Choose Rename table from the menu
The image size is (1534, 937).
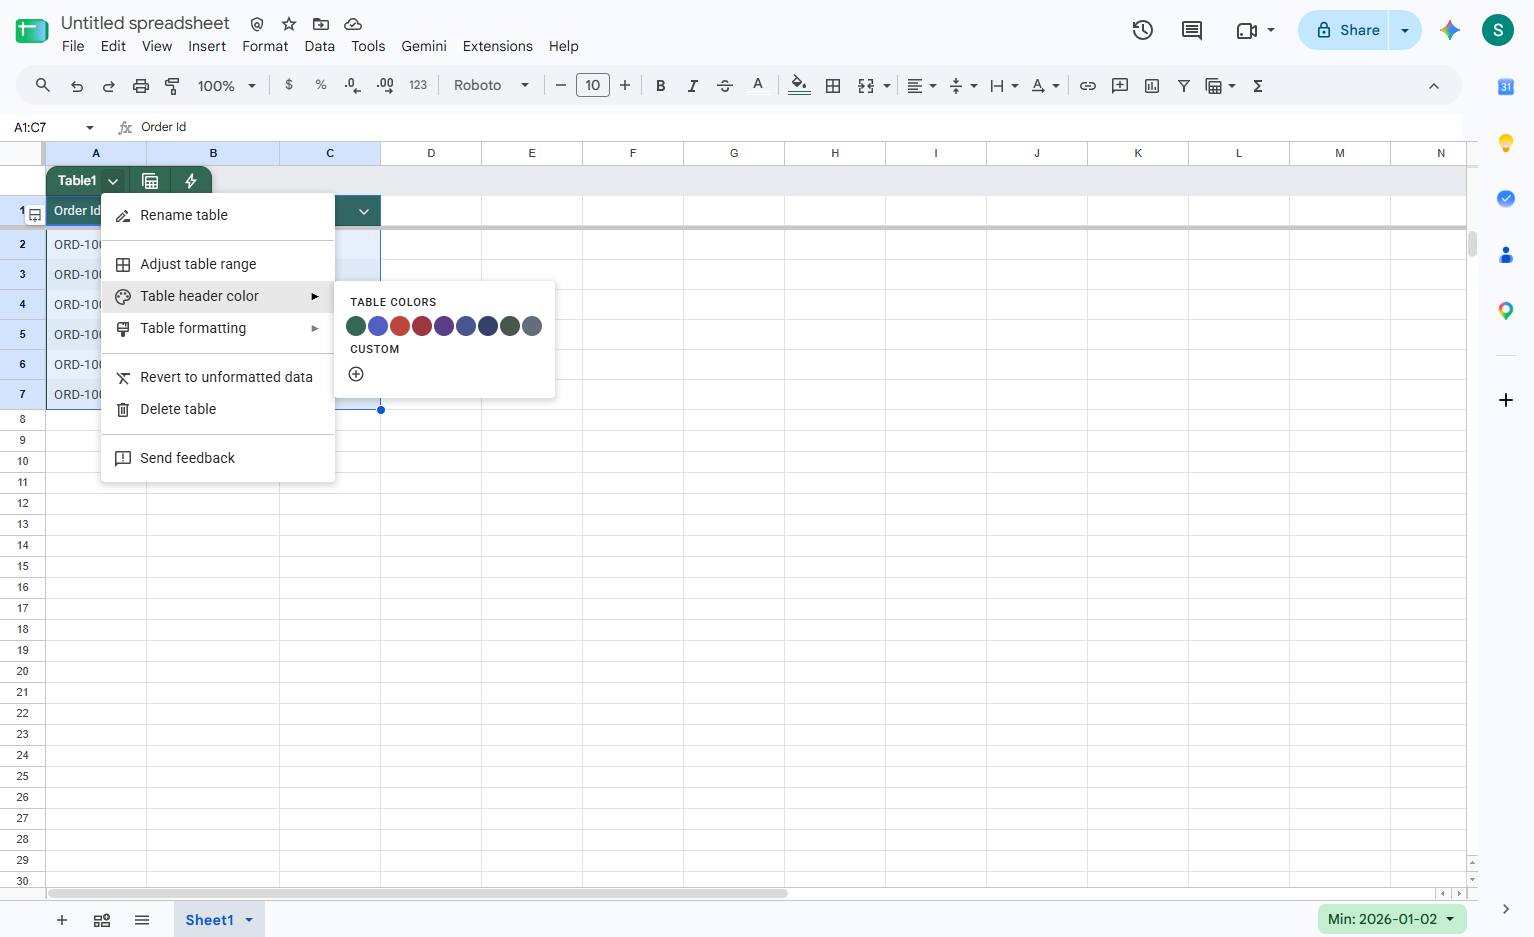(218, 215)
